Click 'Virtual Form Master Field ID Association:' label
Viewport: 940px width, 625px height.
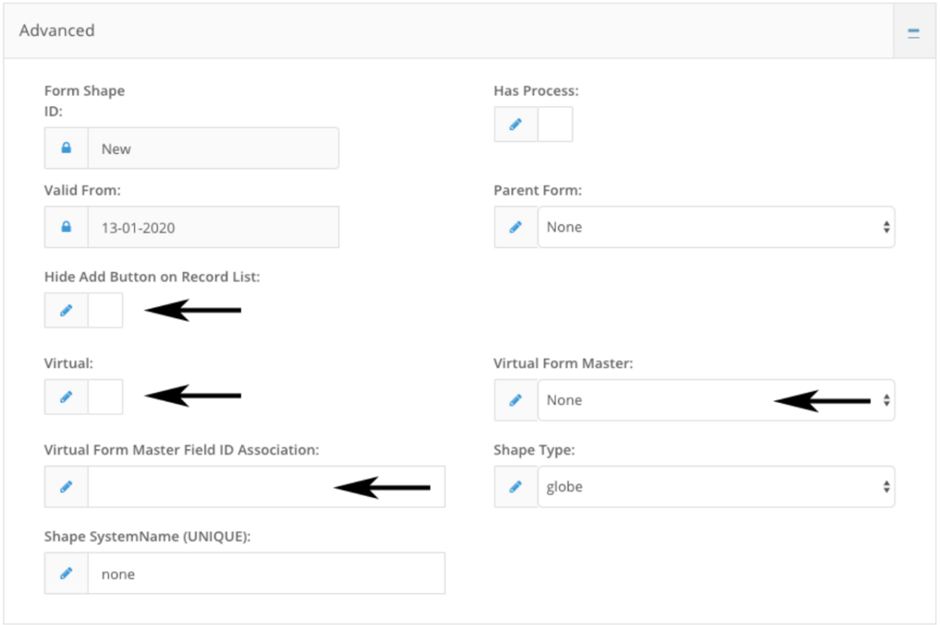[182, 450]
